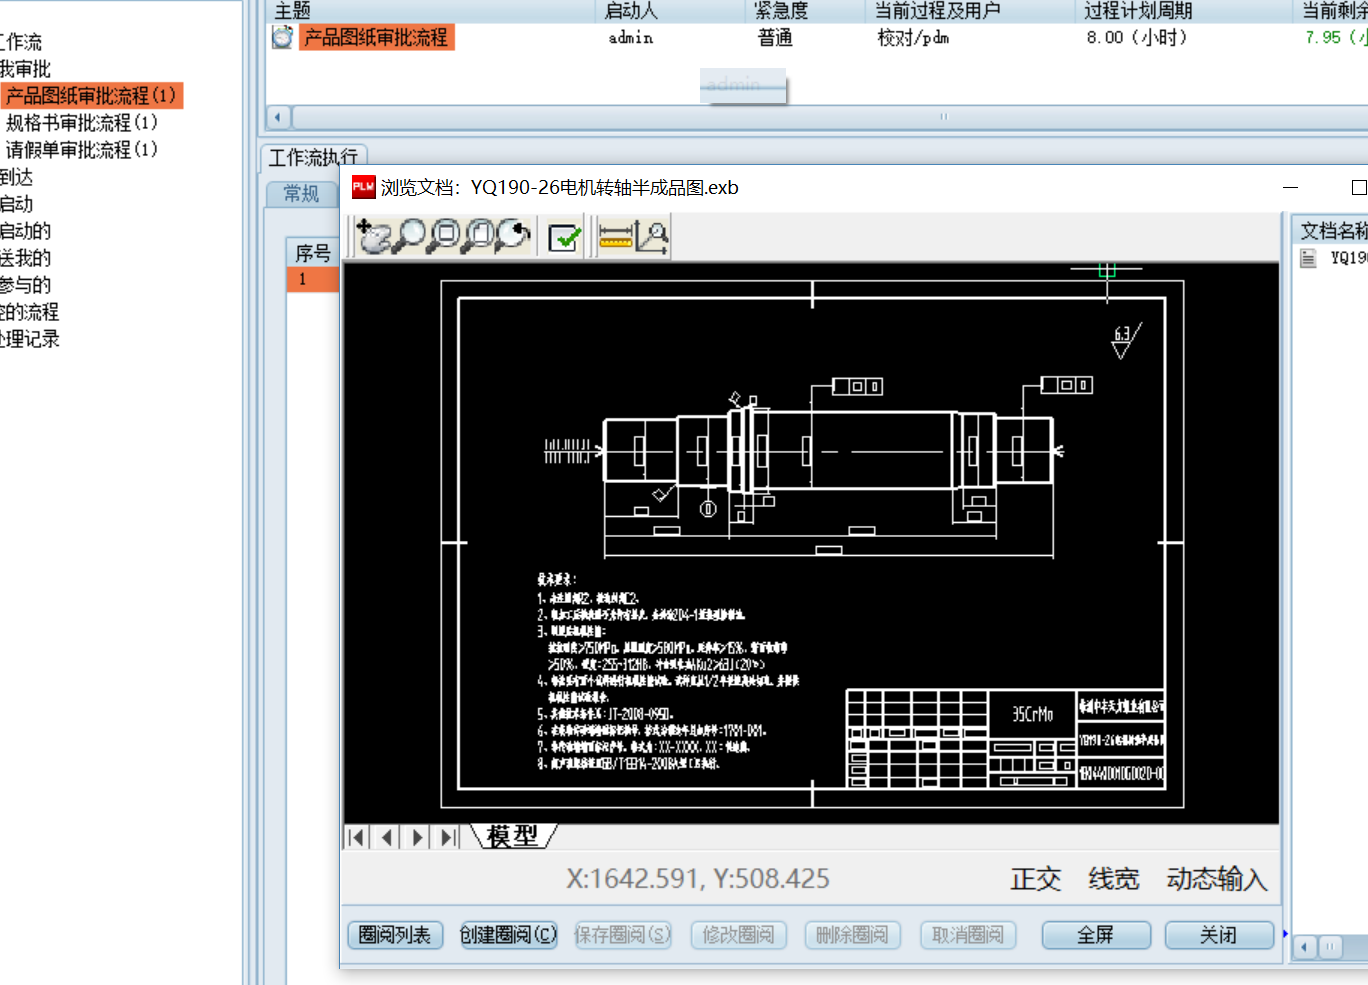Click the zoom magnifier tool

point(408,237)
